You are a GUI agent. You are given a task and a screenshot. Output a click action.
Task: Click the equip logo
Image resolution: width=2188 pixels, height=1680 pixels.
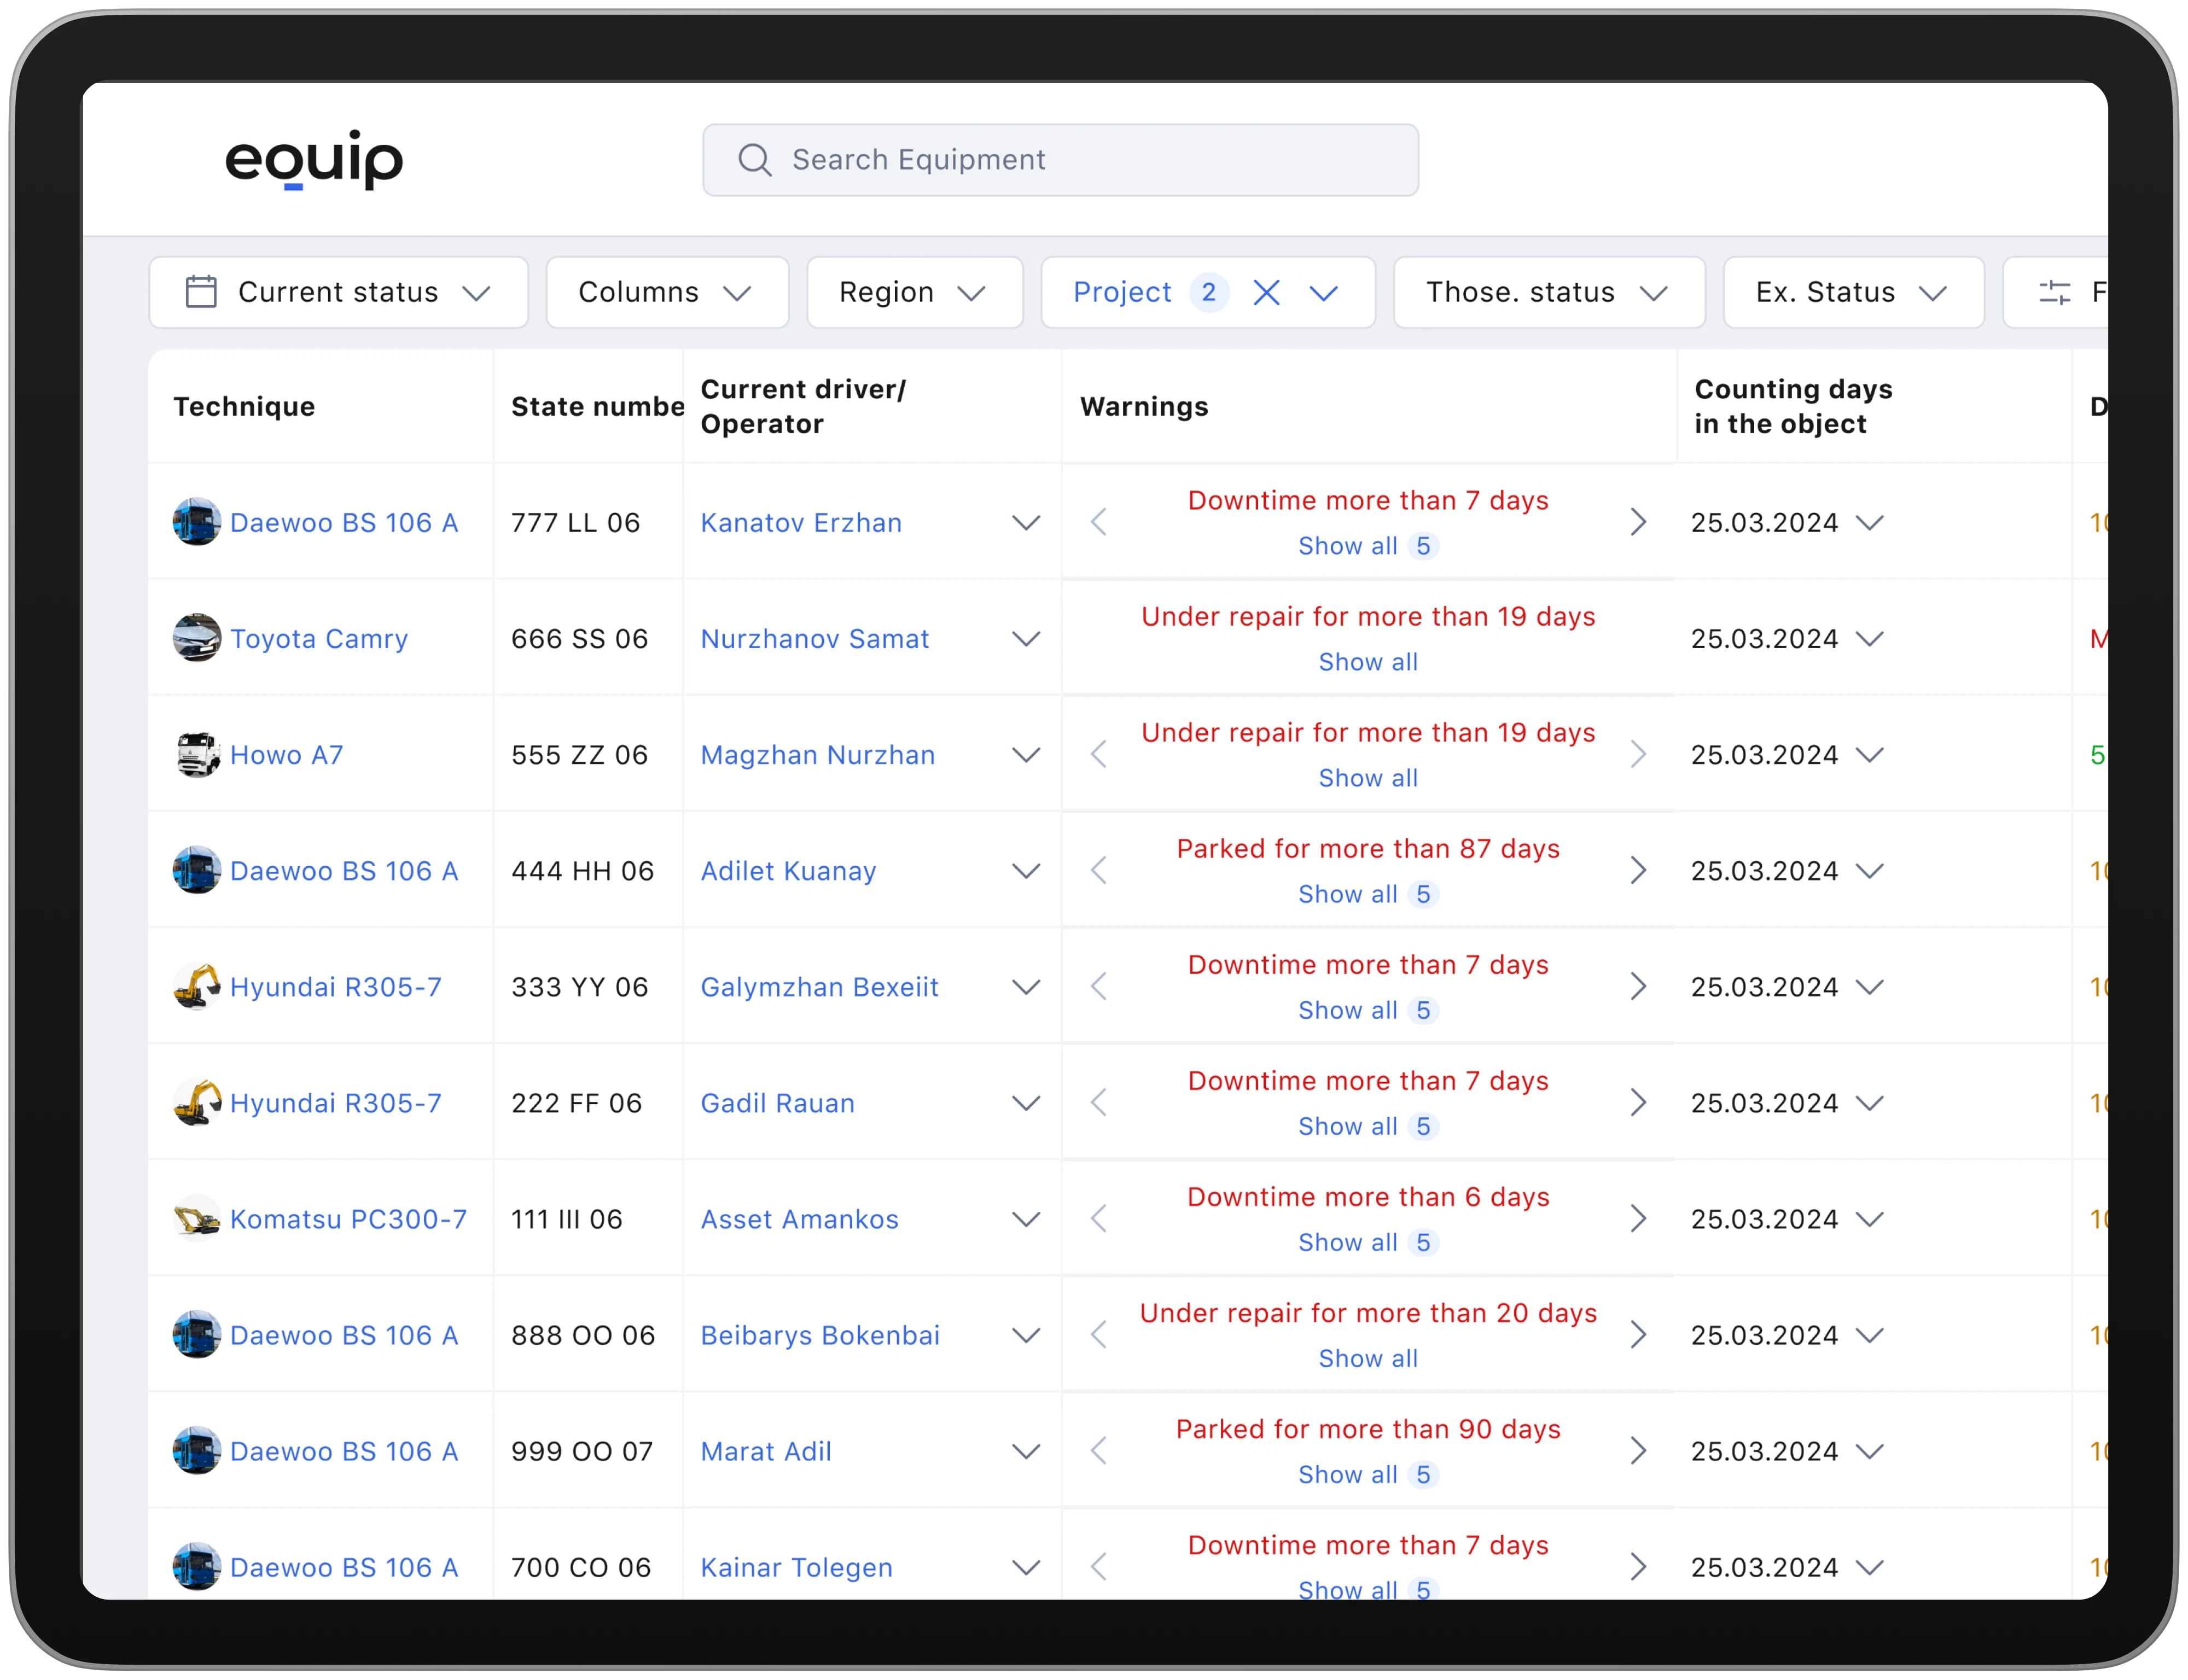pos(313,159)
